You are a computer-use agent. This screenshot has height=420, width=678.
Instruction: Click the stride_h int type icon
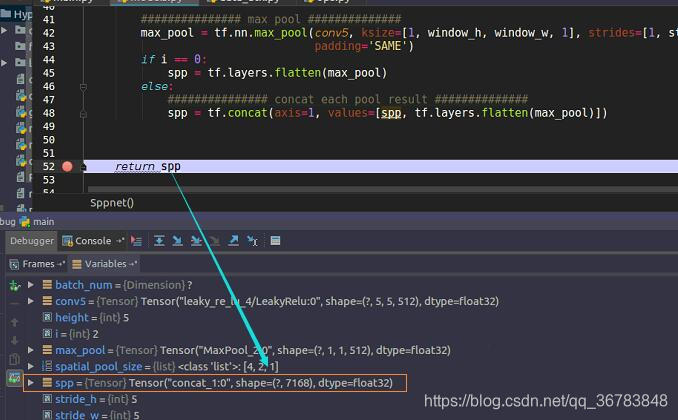47,399
